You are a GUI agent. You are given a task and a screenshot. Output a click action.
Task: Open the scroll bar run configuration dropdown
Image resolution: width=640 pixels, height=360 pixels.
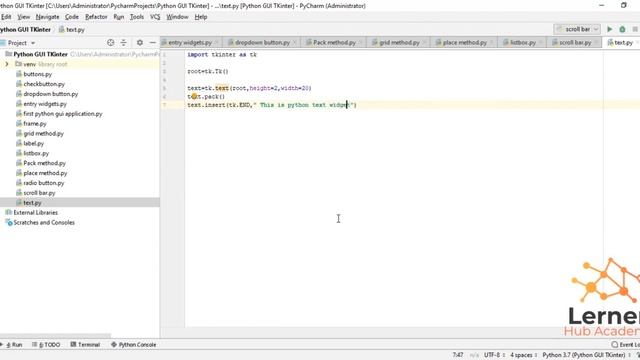click(577, 29)
